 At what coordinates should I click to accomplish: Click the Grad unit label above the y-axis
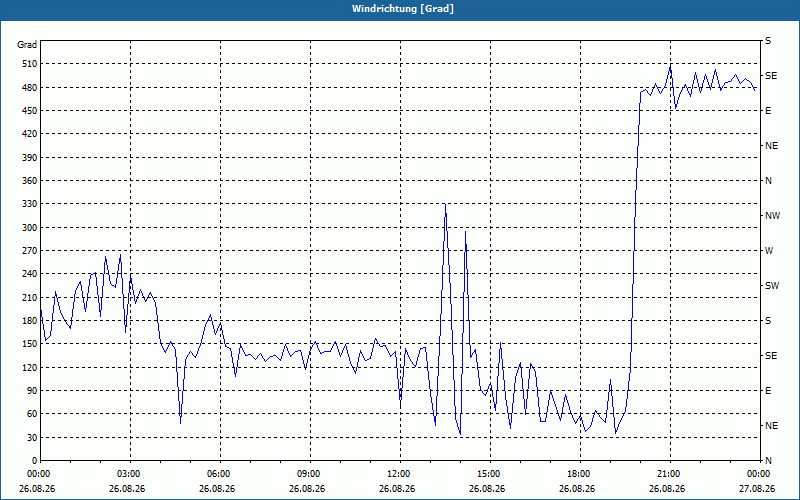[27, 45]
